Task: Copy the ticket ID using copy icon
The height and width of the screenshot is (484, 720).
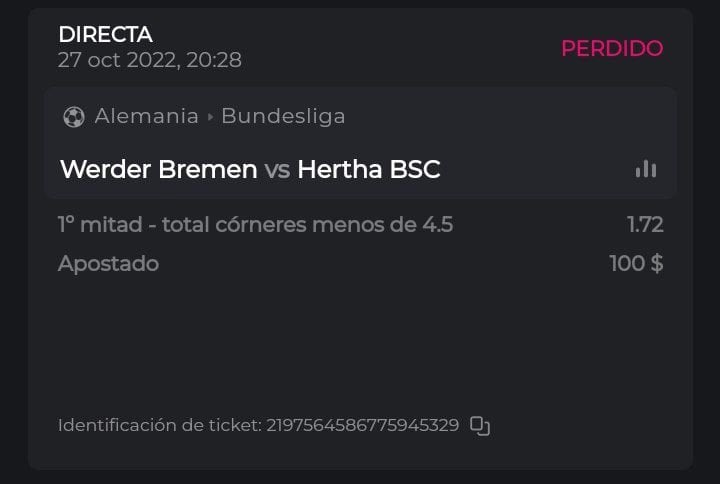Action: coord(480,426)
